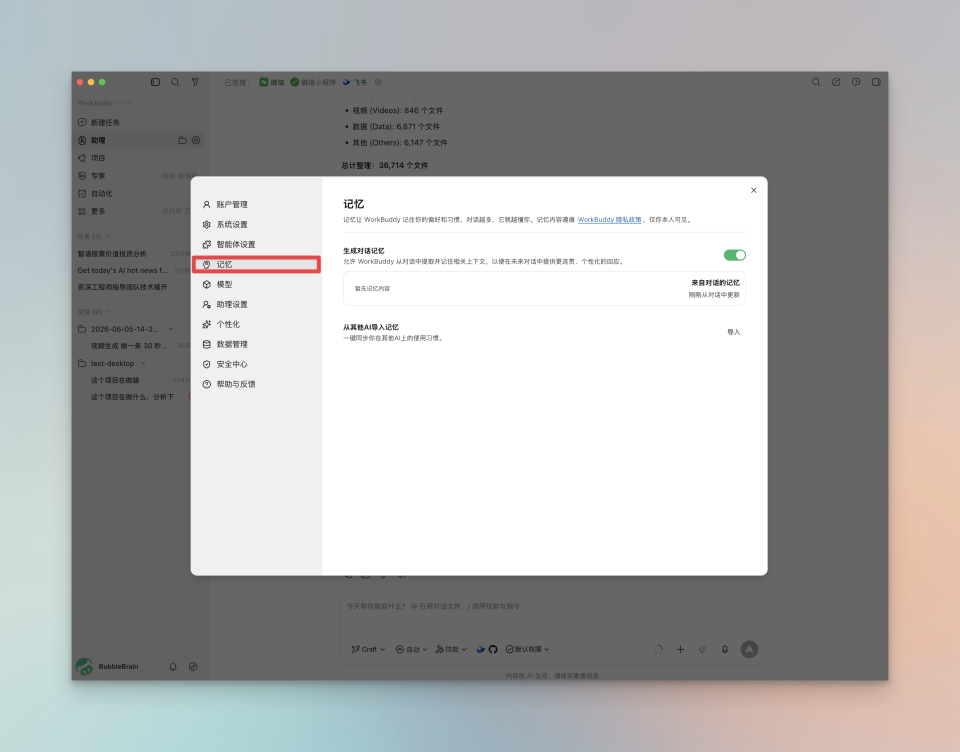Screen dimensions: 960x752
Task: Click the sparkle enhance icon in the input bar
Action: [702, 649]
